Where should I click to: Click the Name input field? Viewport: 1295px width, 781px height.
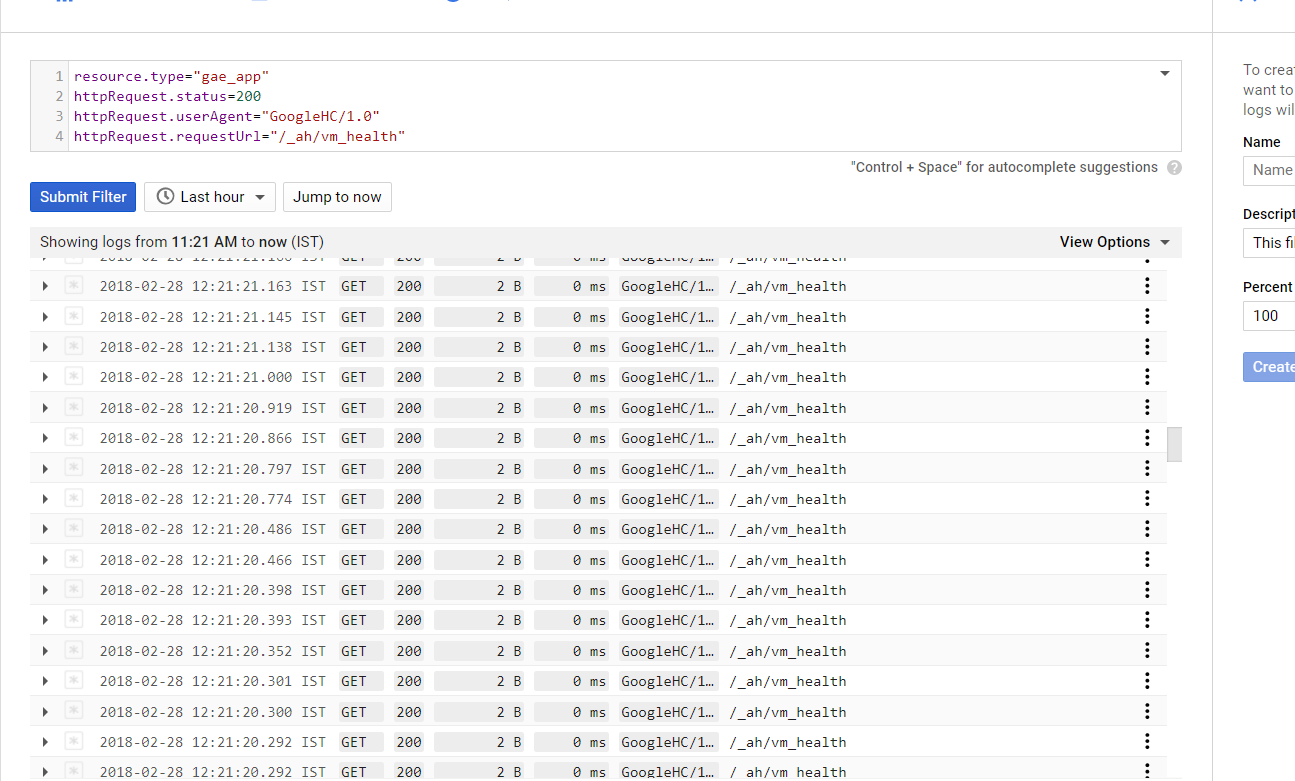pos(1275,170)
